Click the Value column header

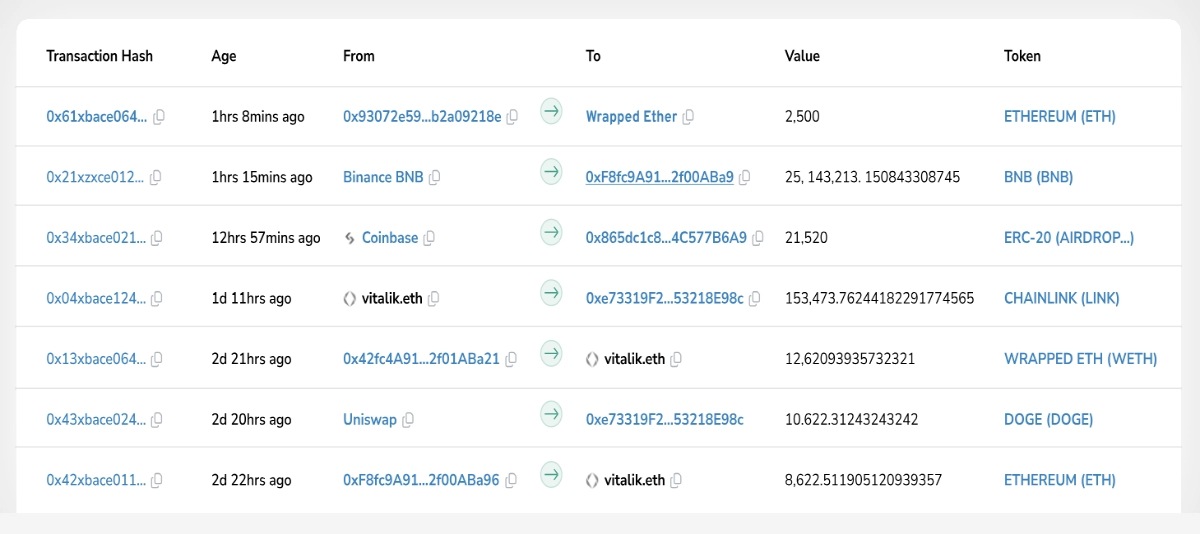802,56
